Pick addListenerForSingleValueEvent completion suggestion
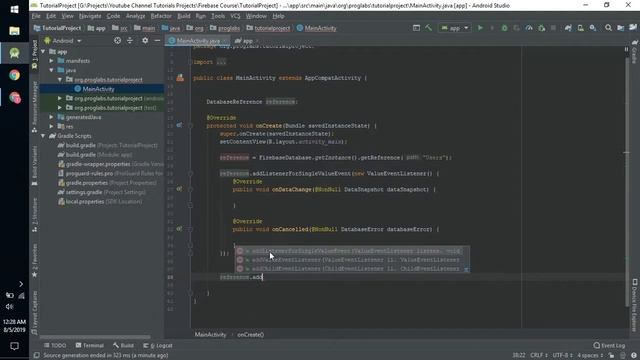This screenshot has width=640, height=360. 352,251
